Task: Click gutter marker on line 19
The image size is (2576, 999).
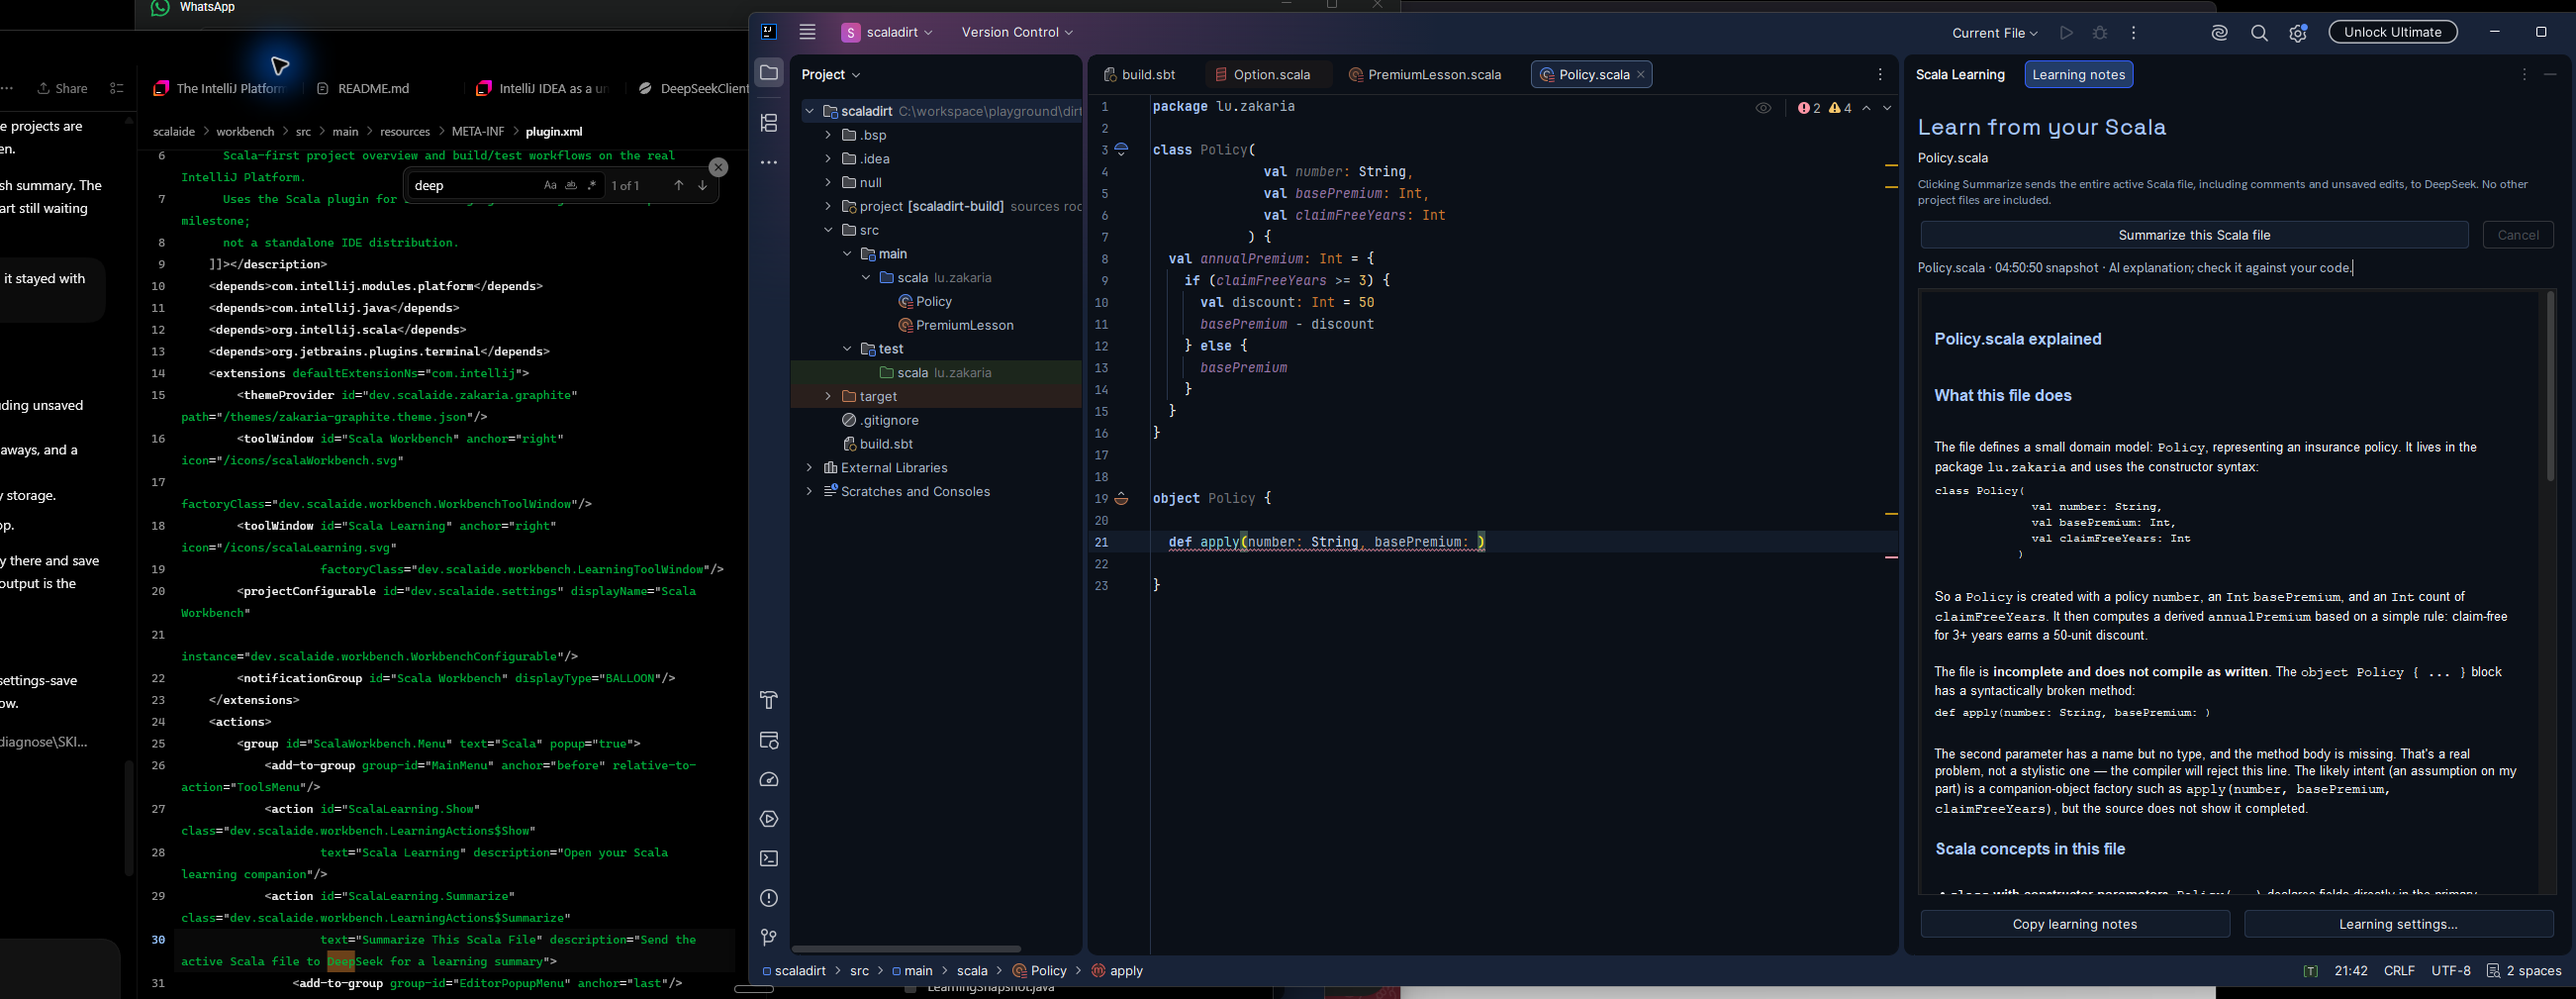Action: [x=1121, y=498]
